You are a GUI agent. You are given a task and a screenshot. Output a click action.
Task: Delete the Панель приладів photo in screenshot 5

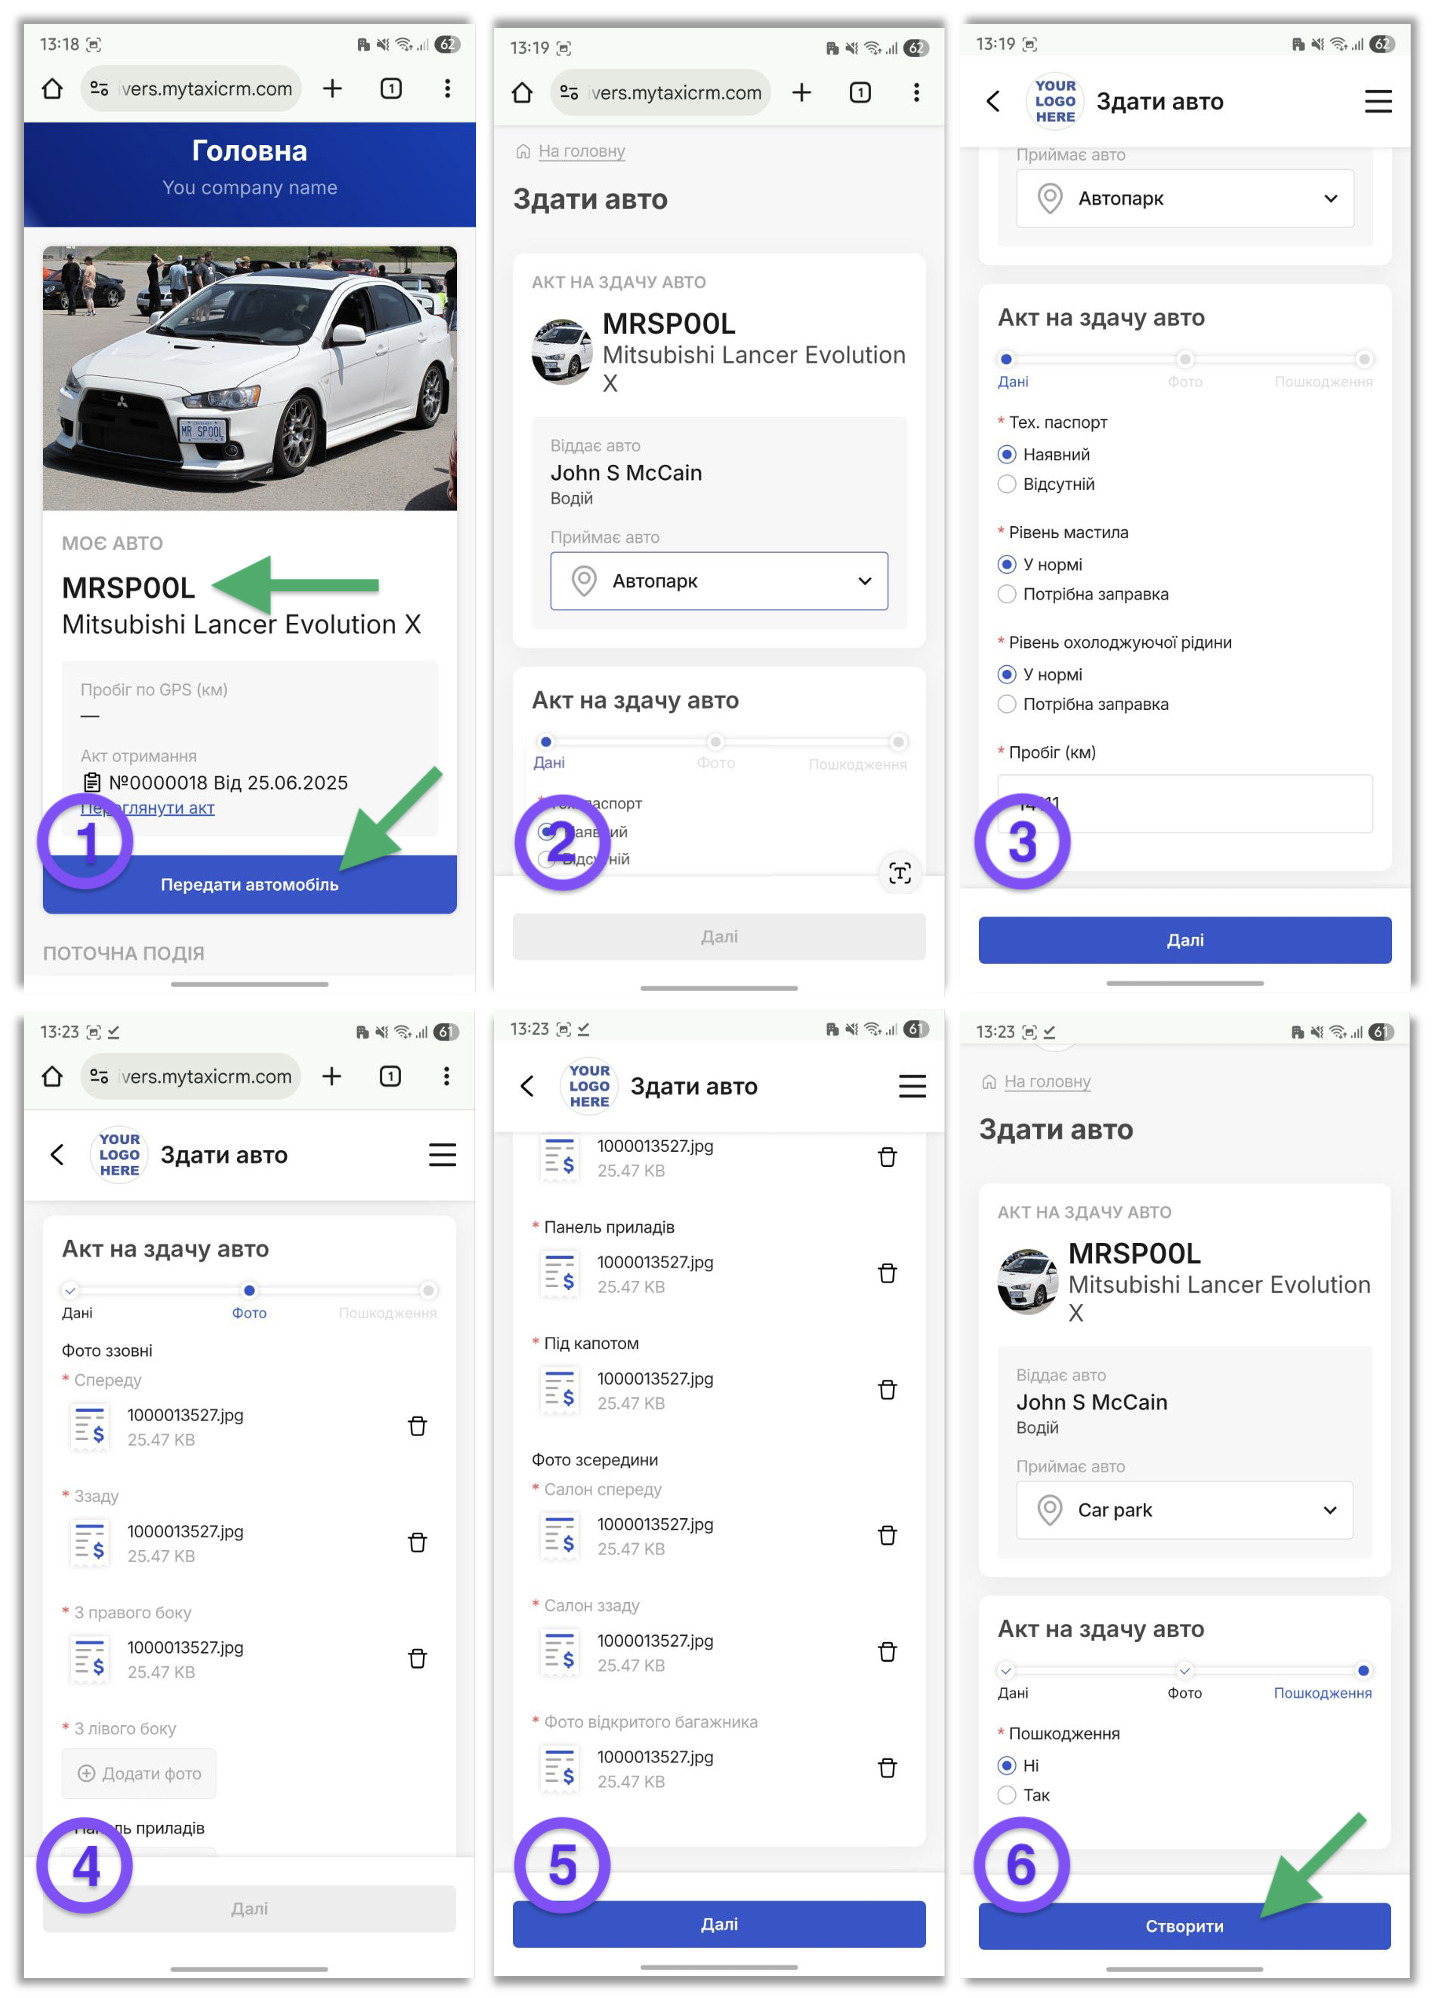tap(887, 1273)
